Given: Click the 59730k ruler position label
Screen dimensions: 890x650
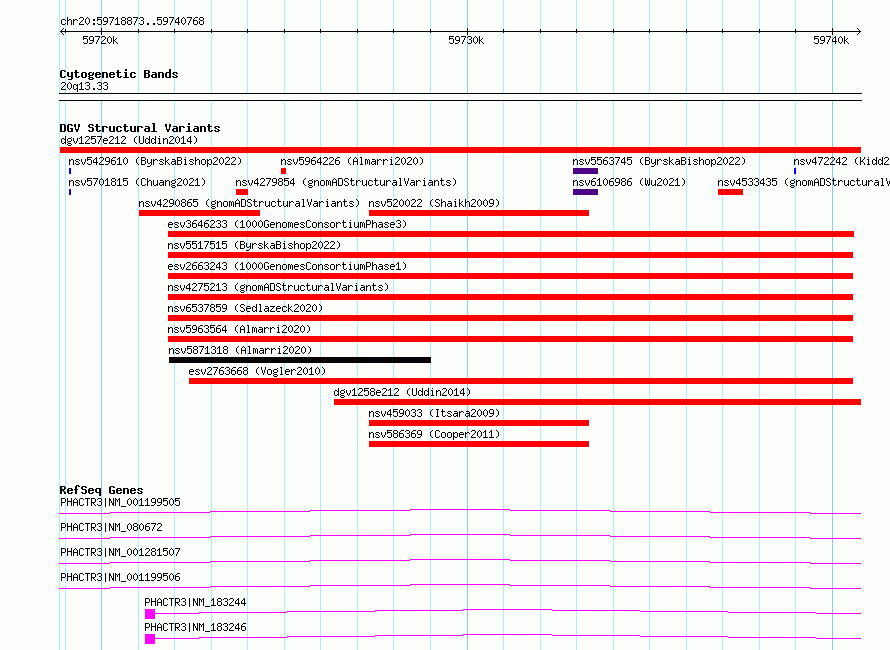Looking at the screenshot, I should click(x=466, y=40).
